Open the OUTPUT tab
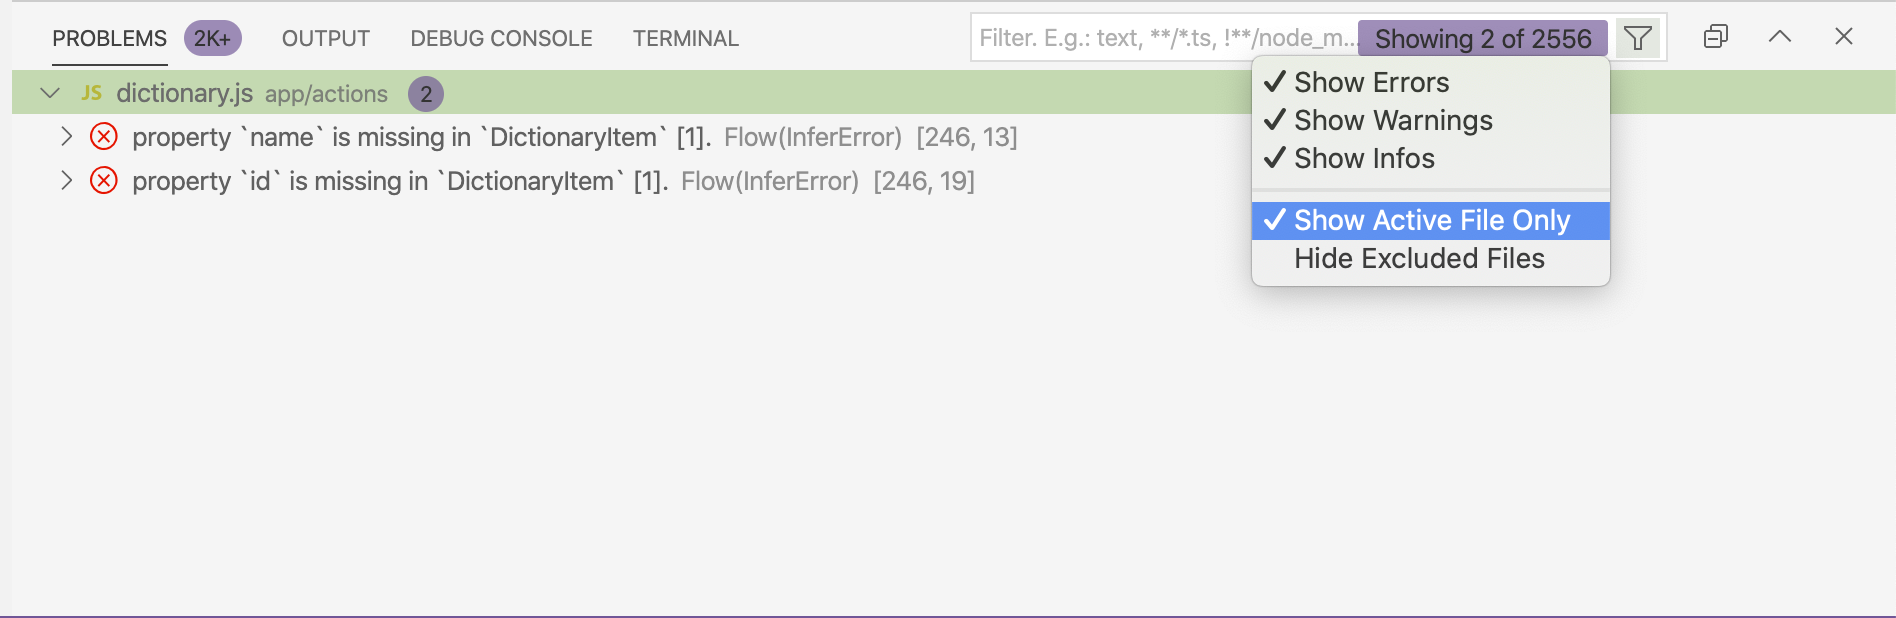 [324, 38]
